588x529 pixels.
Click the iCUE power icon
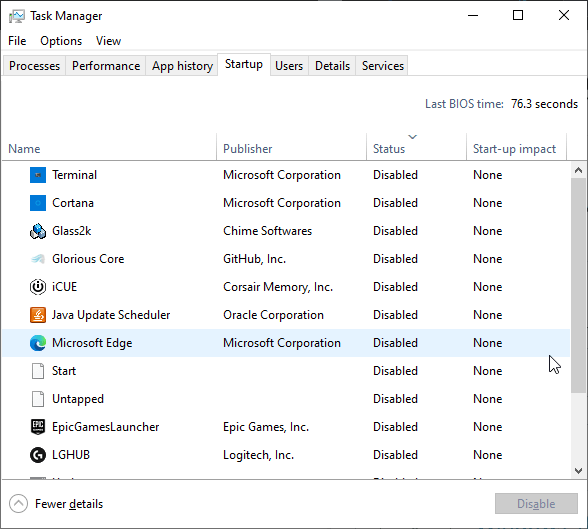(38, 287)
